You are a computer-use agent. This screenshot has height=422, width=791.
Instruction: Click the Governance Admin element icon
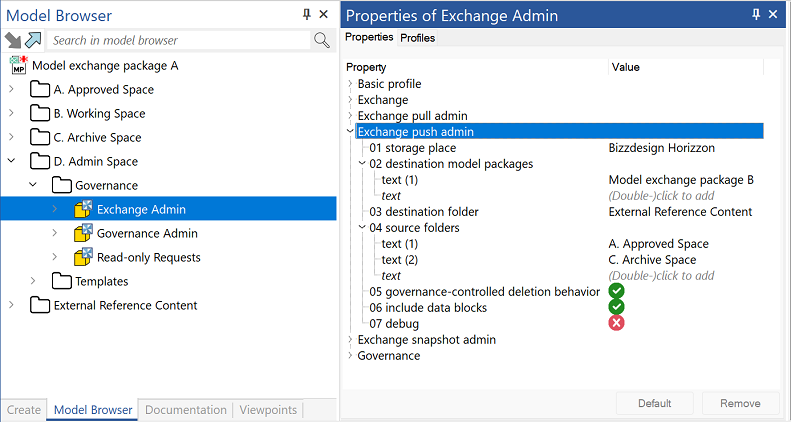pyautogui.click(x=83, y=233)
